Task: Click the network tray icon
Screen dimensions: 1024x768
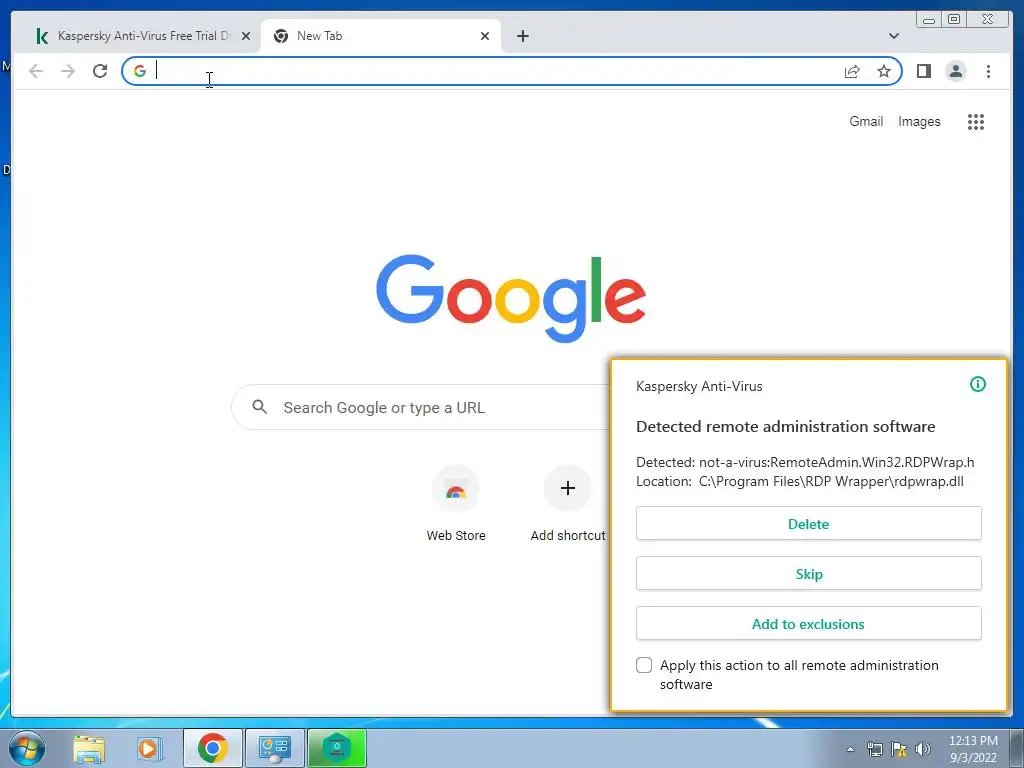Action: (x=874, y=749)
